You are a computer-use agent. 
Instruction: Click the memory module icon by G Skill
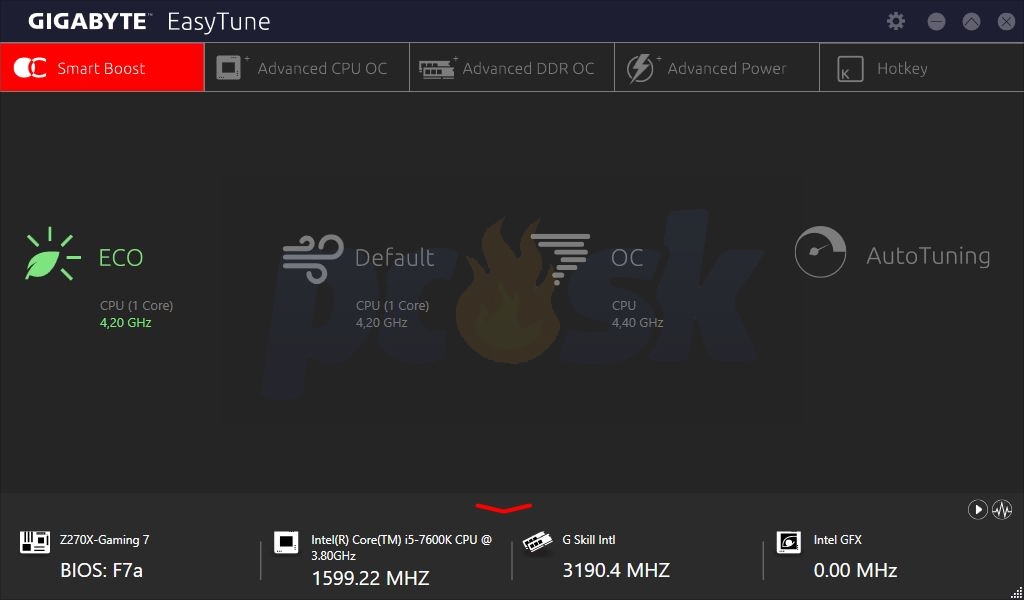537,542
